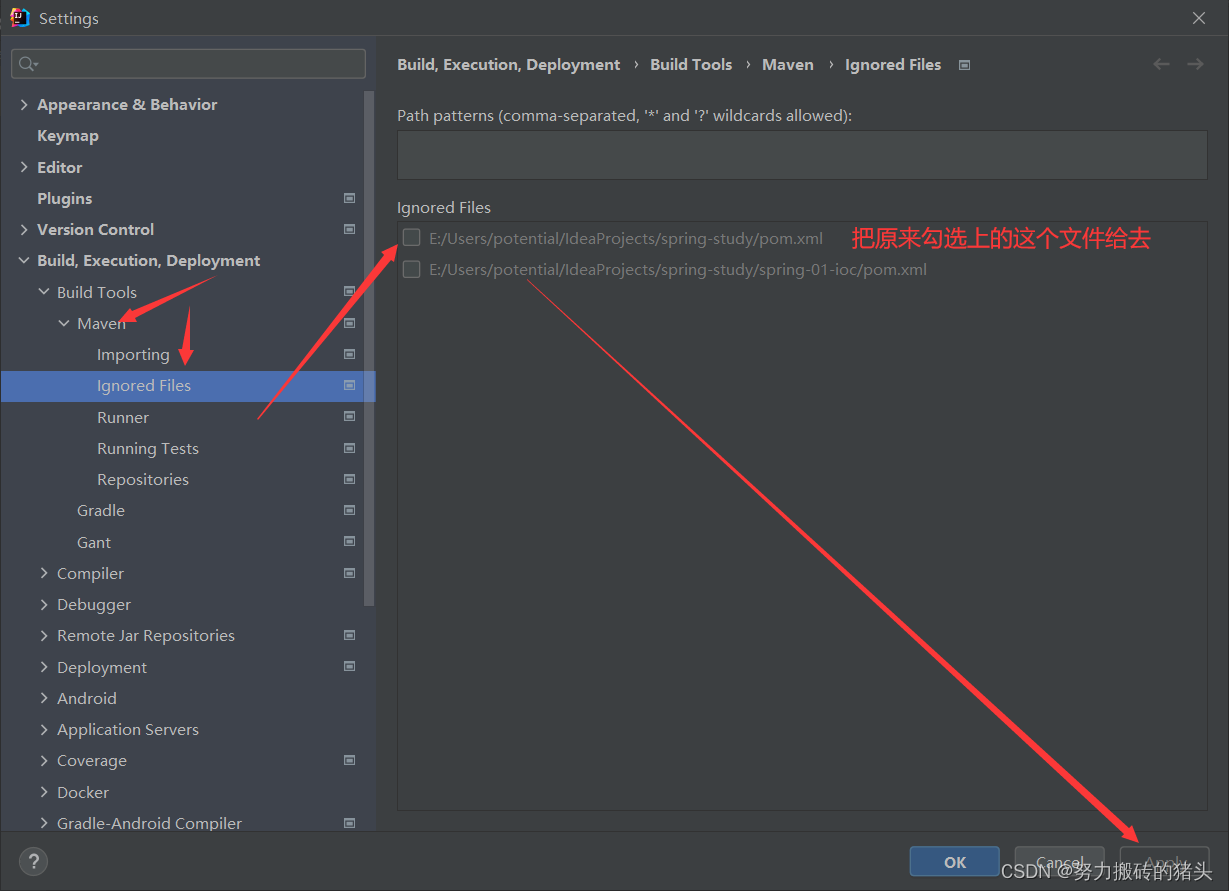Click project-level icon on Plugins row
1229x891 pixels.
(349, 198)
